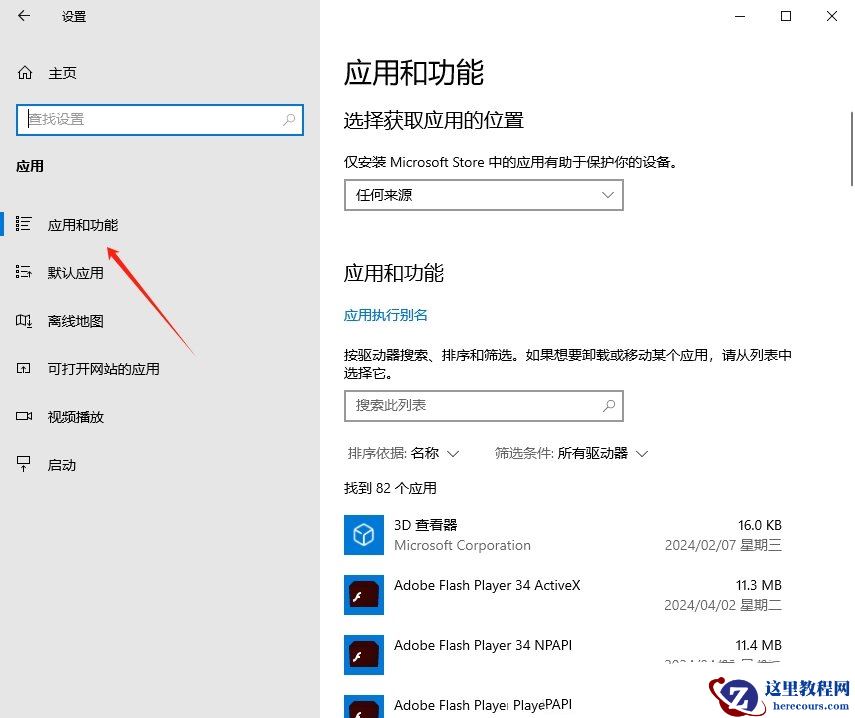This screenshot has height=718, width=855.
Task: Click the 查找设置 search field
Action: point(160,119)
